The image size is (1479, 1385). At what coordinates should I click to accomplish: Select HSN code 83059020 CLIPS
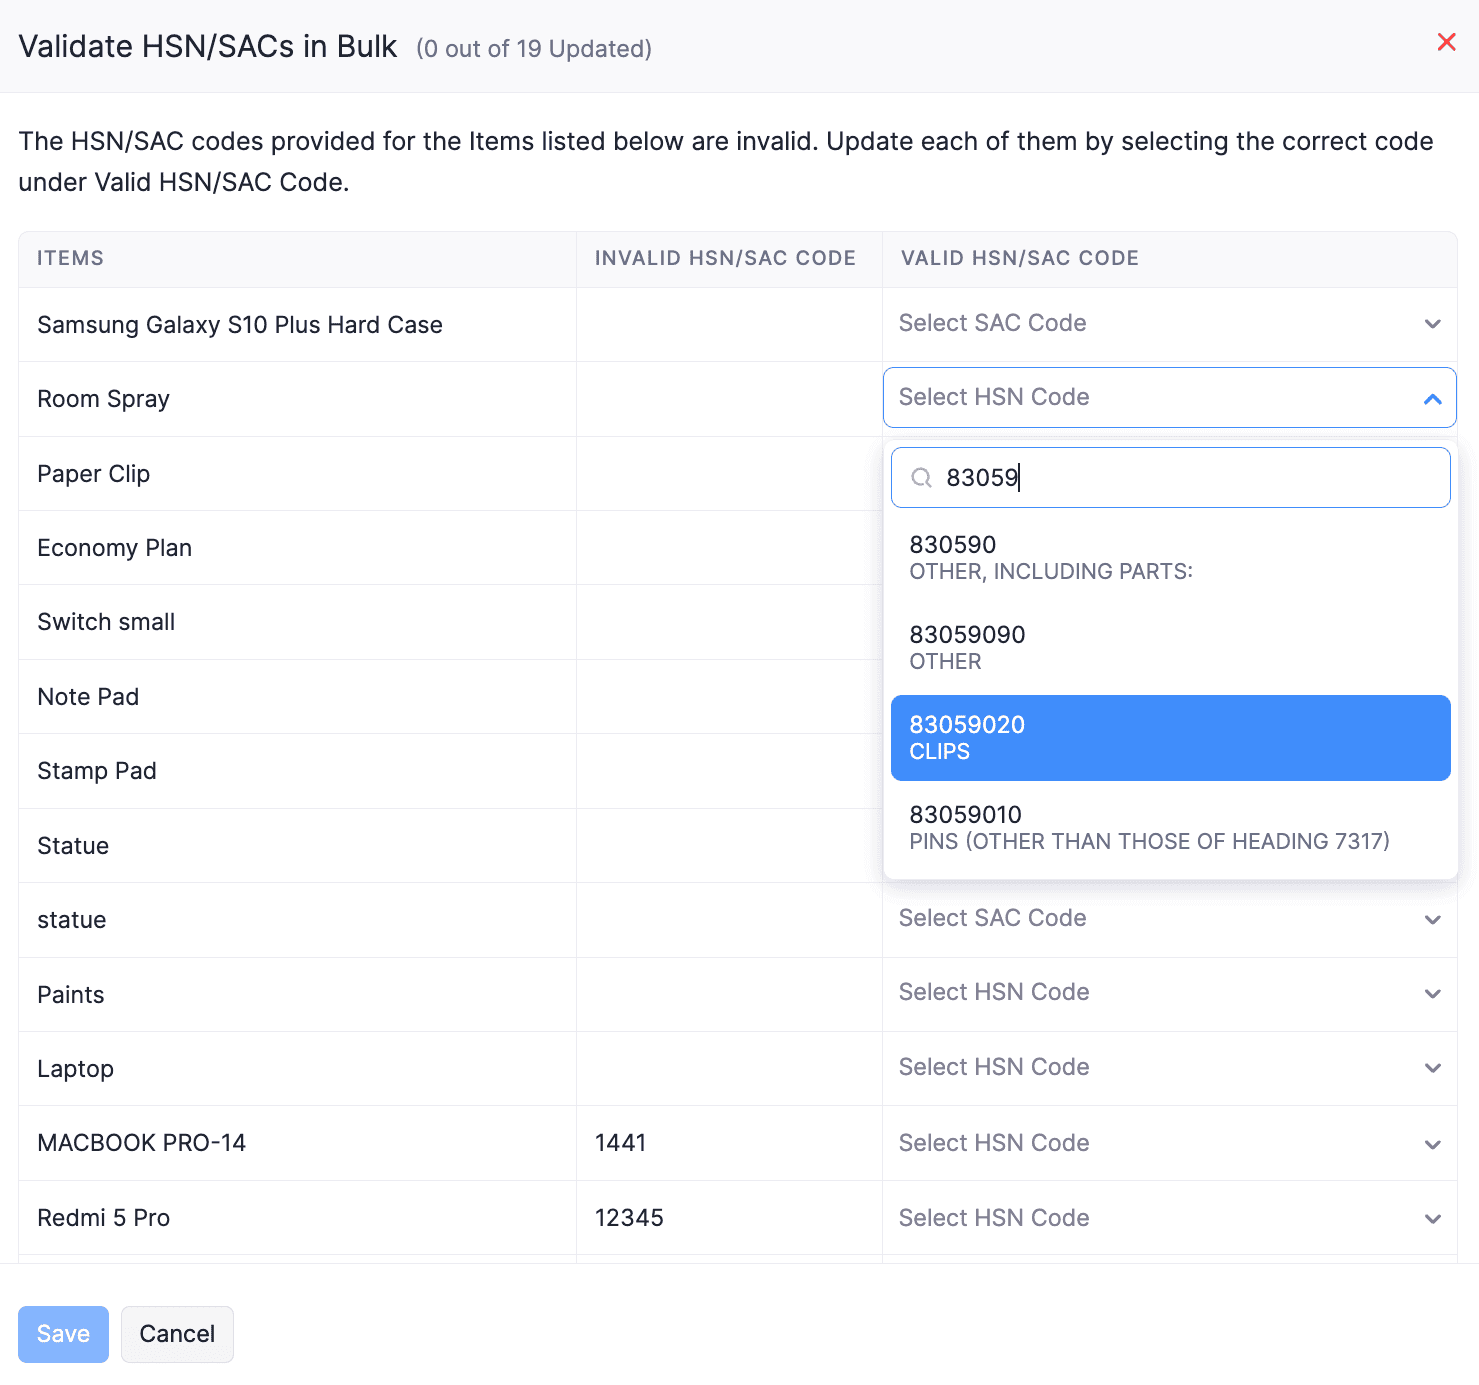(1169, 738)
